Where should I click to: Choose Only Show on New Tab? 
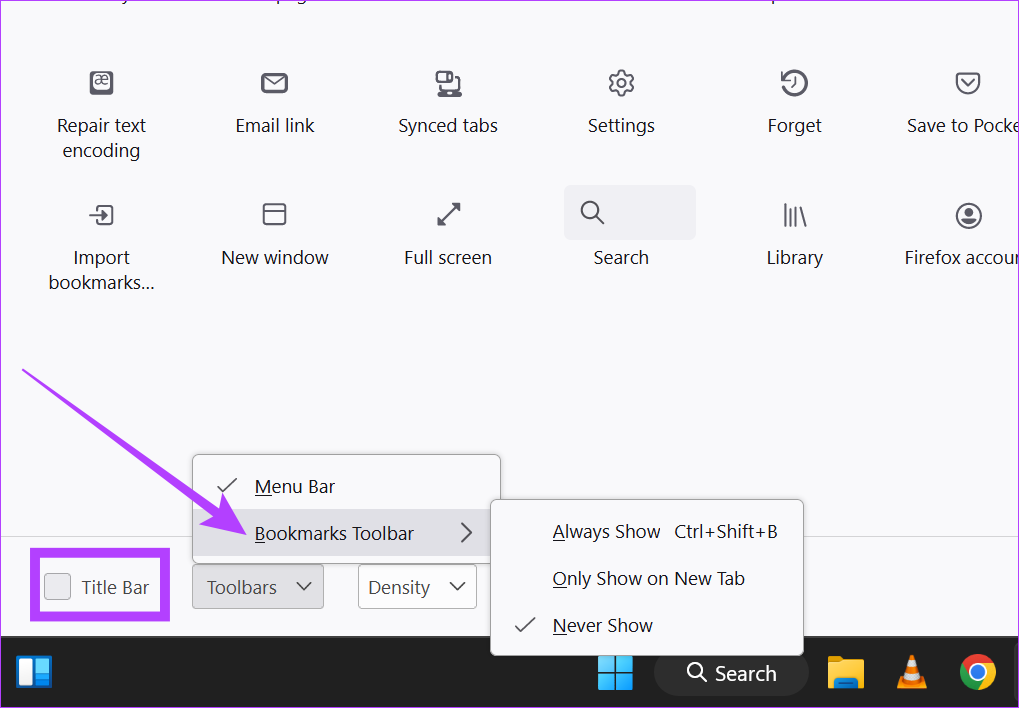pos(648,579)
